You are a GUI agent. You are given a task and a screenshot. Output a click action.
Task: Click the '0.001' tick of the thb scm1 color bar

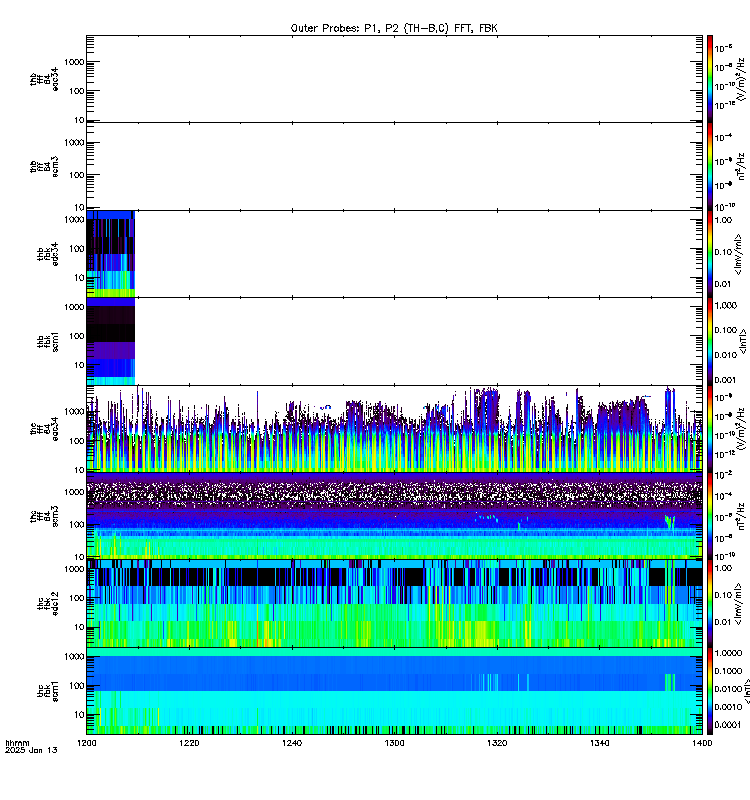(726, 380)
